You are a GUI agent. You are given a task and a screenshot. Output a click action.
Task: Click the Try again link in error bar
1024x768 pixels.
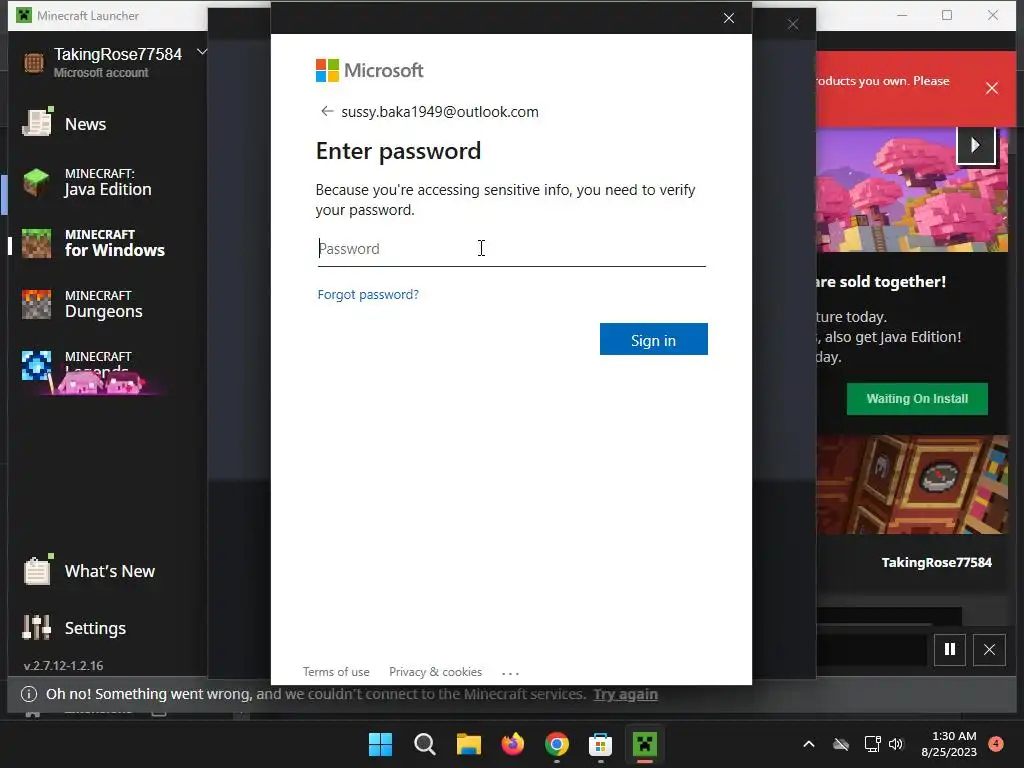[x=625, y=694]
